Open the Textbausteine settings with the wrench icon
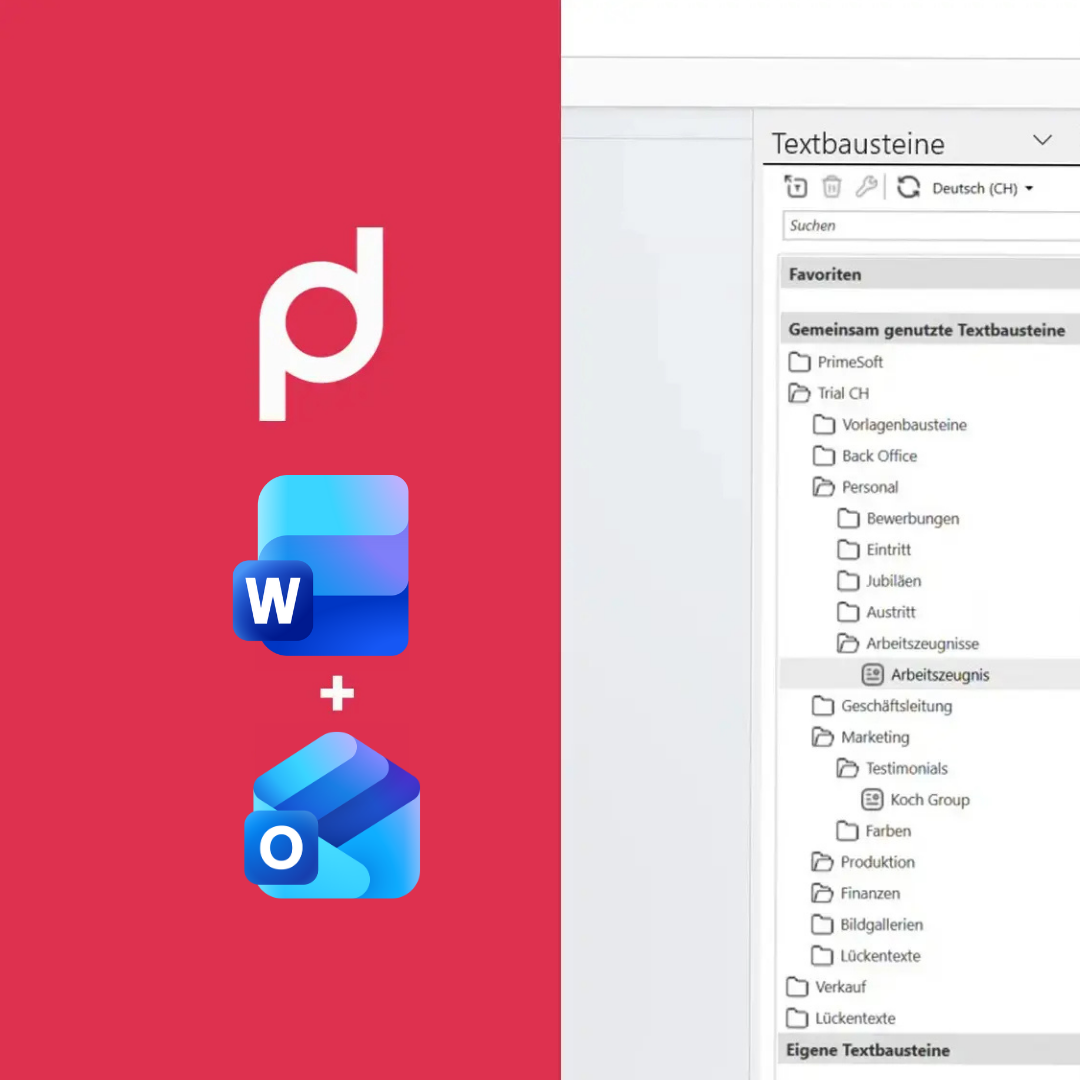The height and width of the screenshot is (1080, 1080). tap(866, 187)
